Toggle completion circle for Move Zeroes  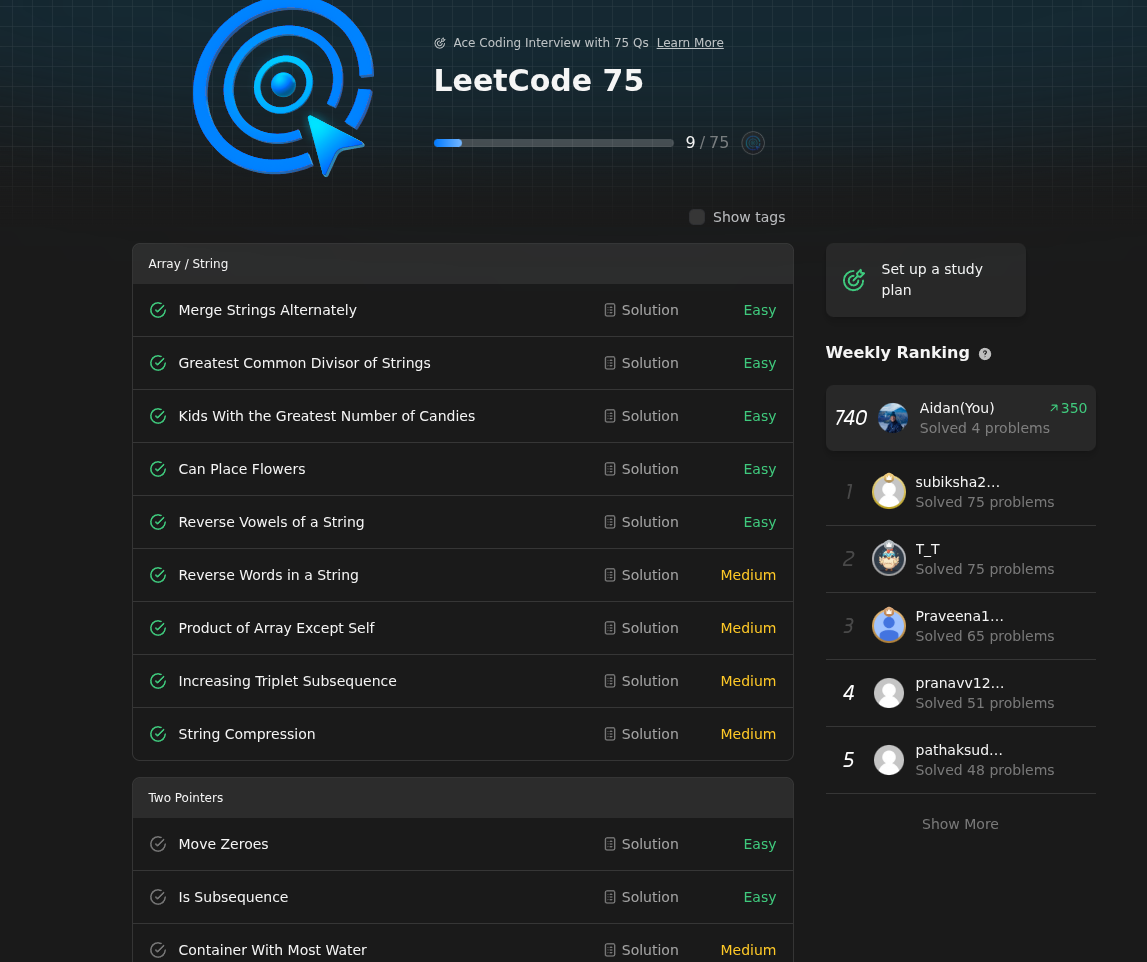(x=158, y=844)
